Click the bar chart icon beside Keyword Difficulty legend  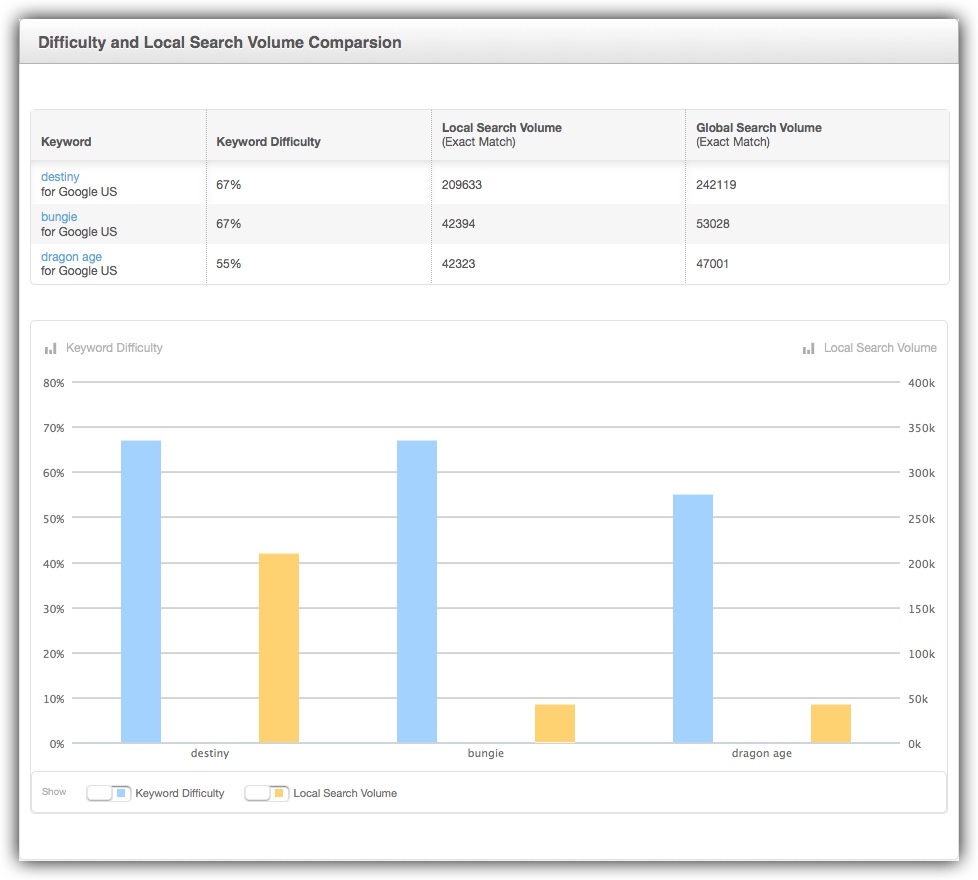point(51,349)
